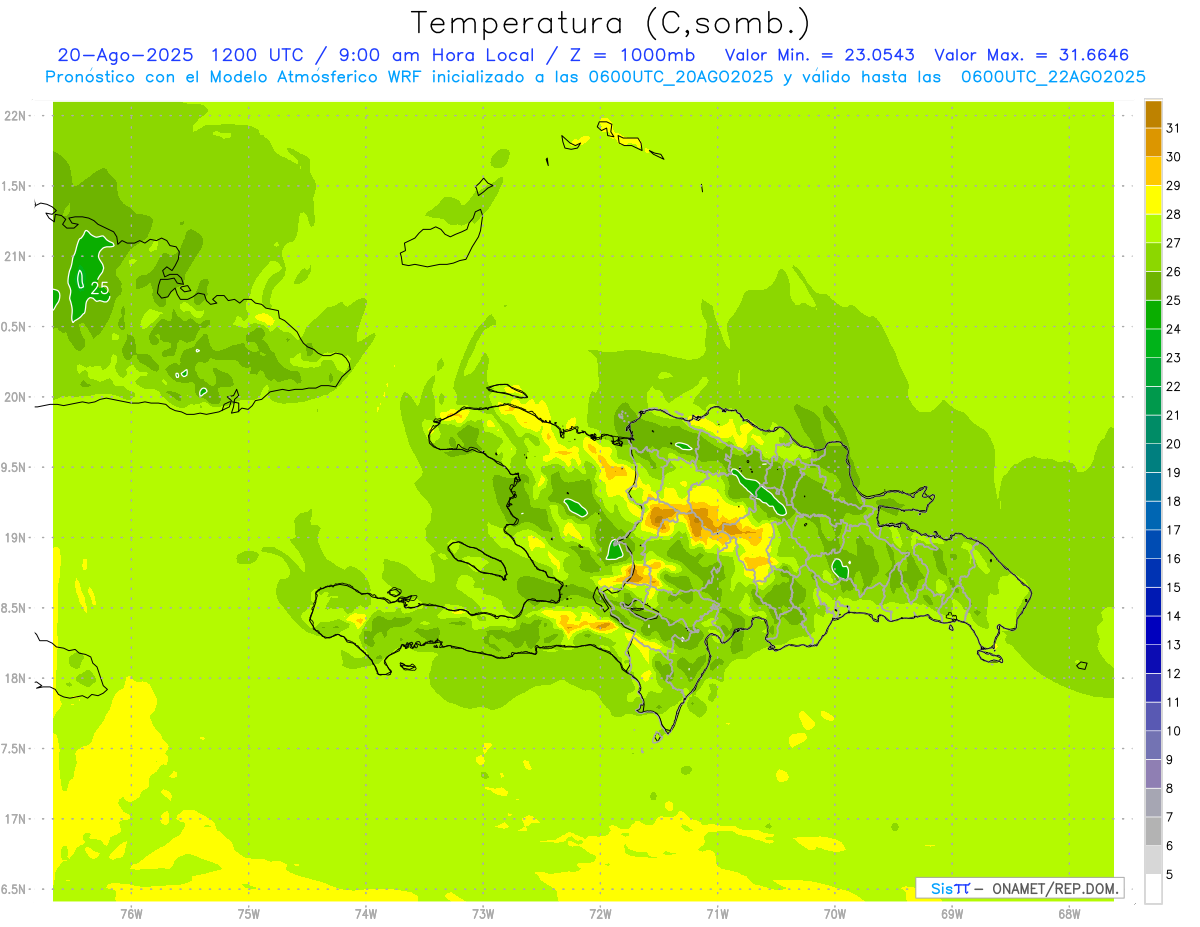Click the "72W" longitude label
The height and width of the screenshot is (927, 1200).
[x=600, y=915]
